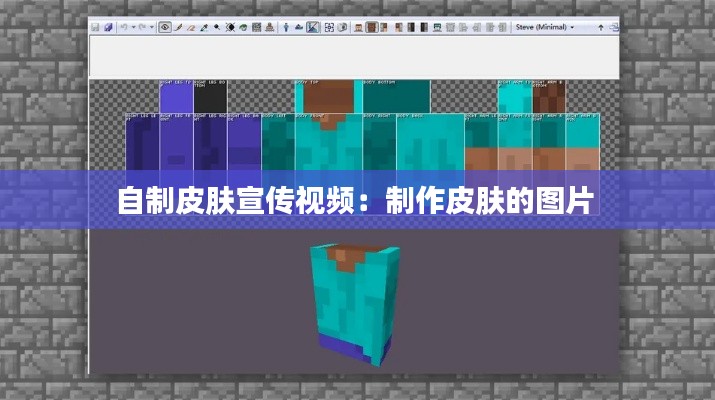The height and width of the screenshot is (400, 715).
Task: Switch to 3D perspective view person icon
Action: point(286,27)
